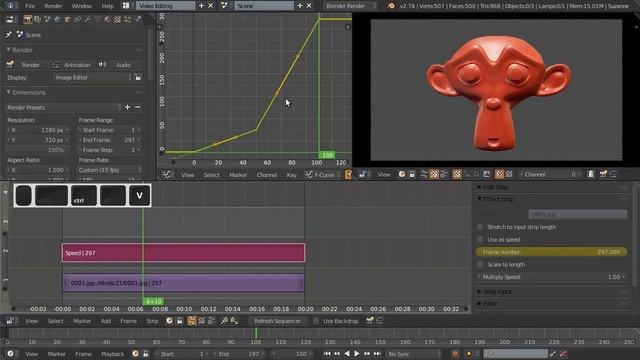
Task: Click the screen layout browse icon
Action: coord(126,6)
